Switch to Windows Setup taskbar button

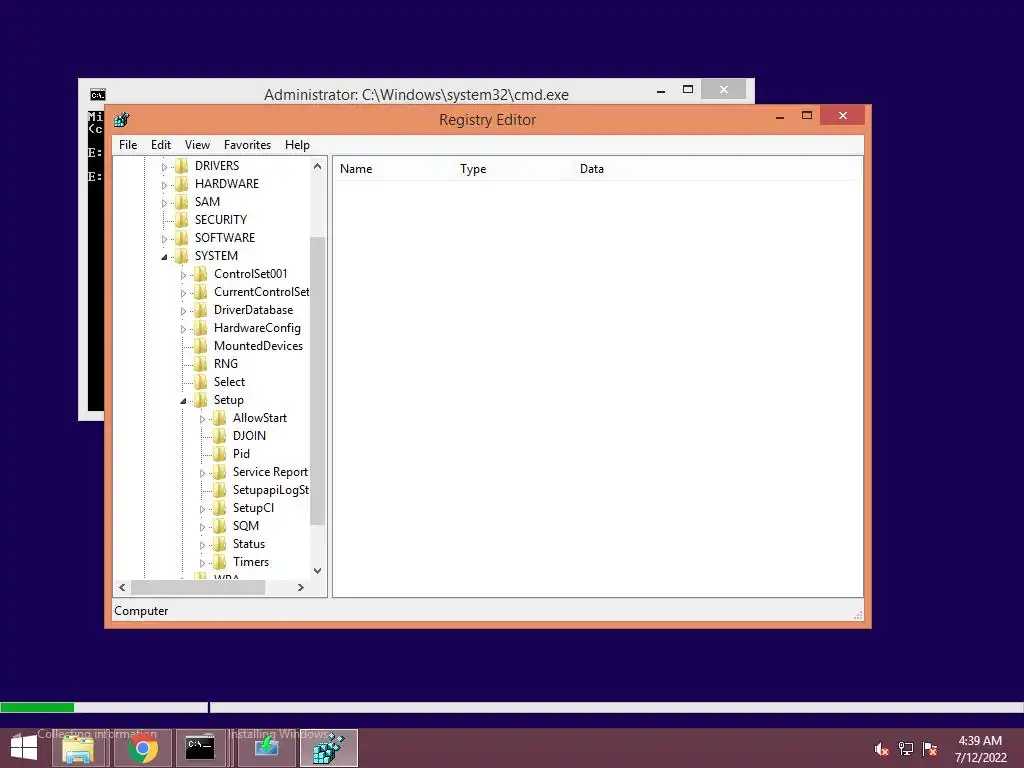click(x=266, y=748)
